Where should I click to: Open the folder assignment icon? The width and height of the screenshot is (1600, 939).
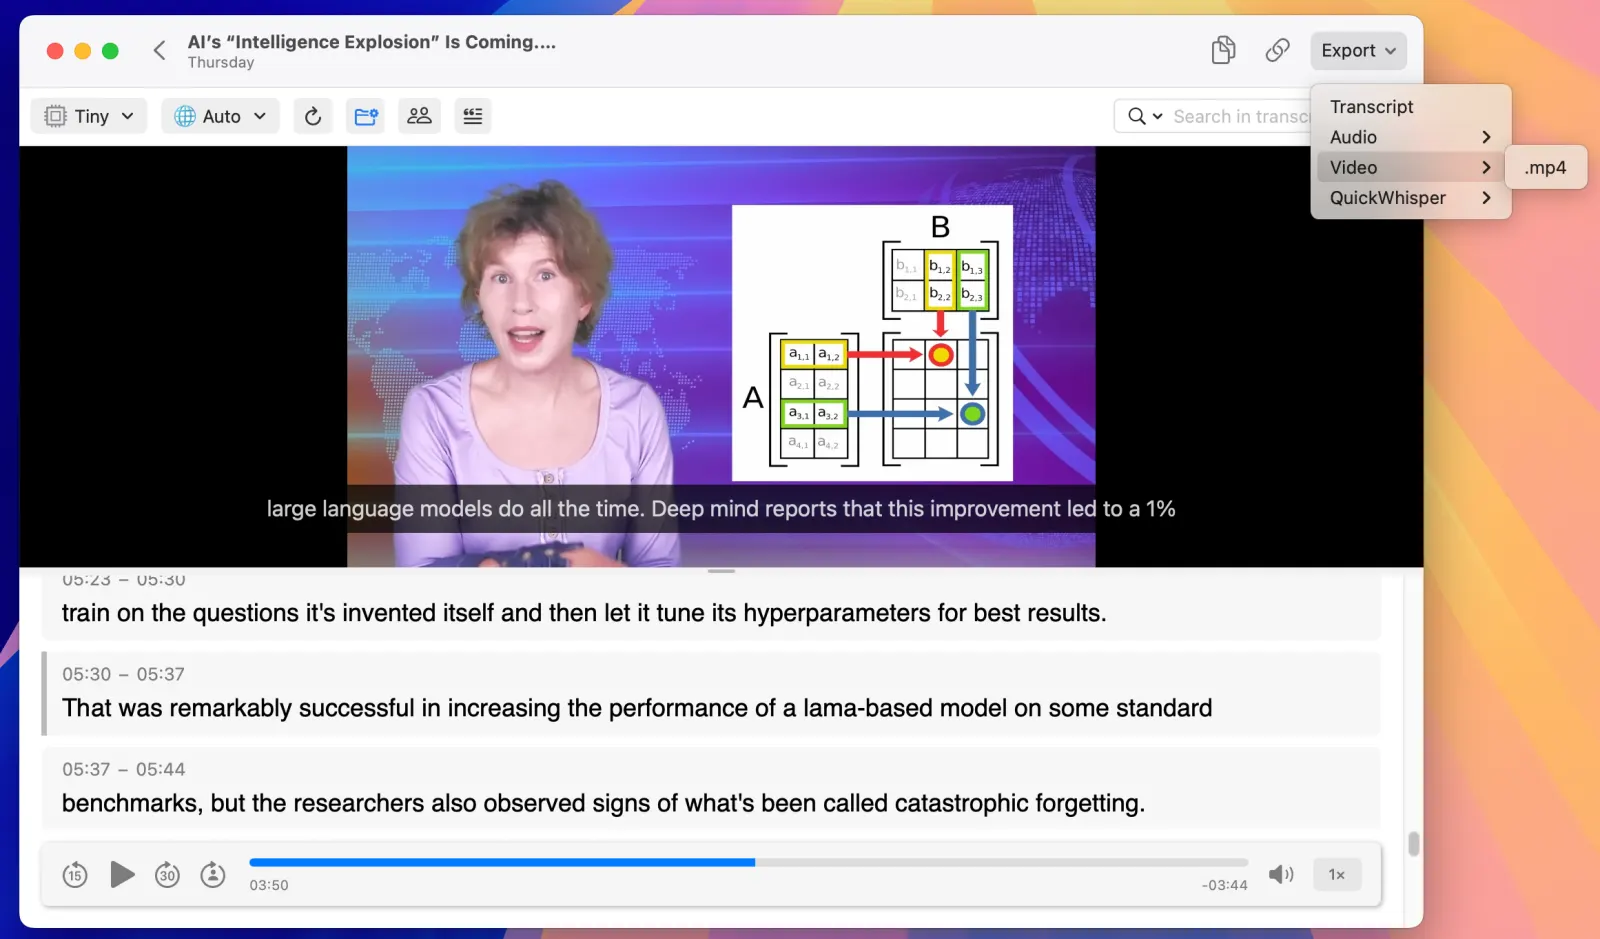pos(366,116)
